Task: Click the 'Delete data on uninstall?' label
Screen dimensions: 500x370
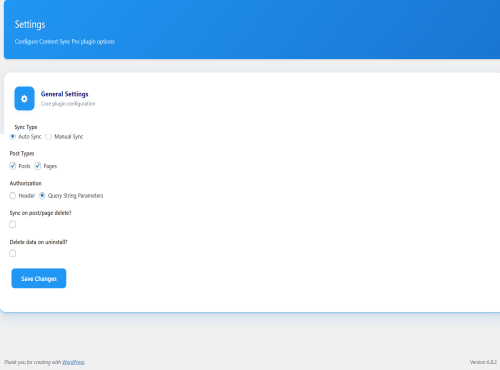Action: pos(38,242)
